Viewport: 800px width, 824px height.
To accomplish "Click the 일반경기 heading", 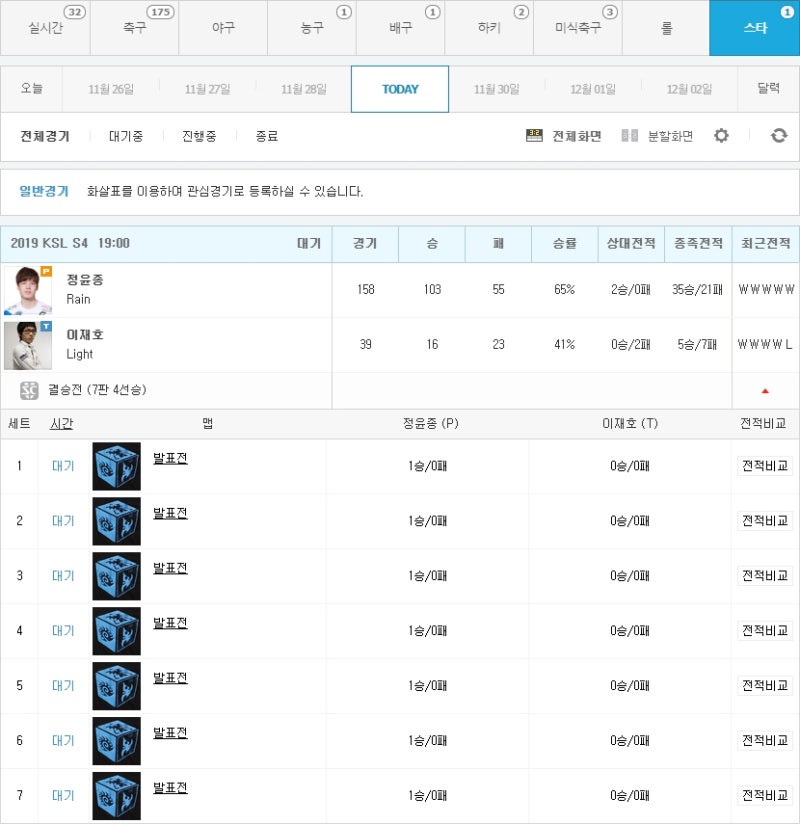I will click(x=44, y=191).
